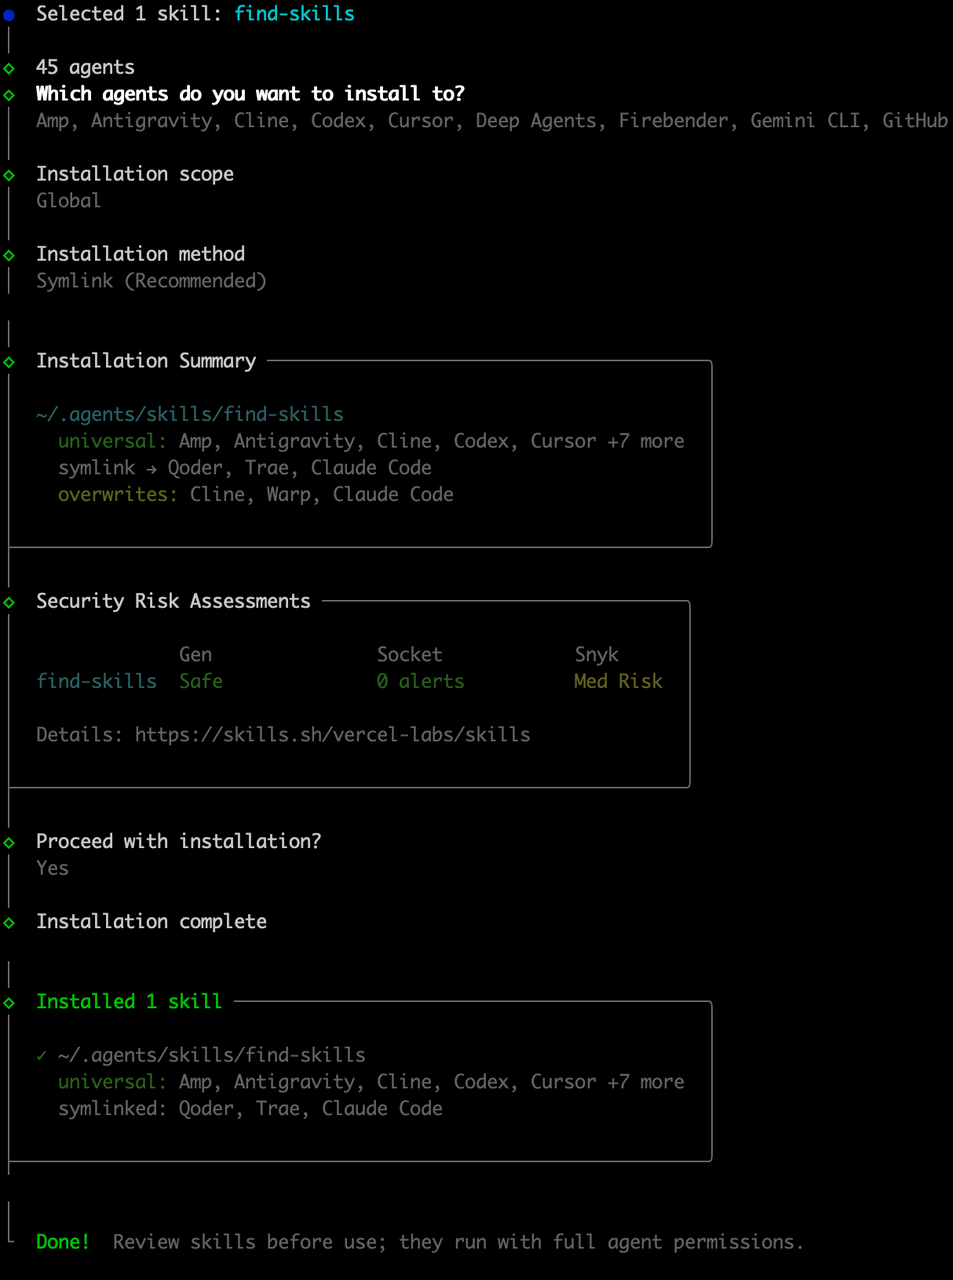Click the diamond marker beside Installation Summary

(9, 362)
